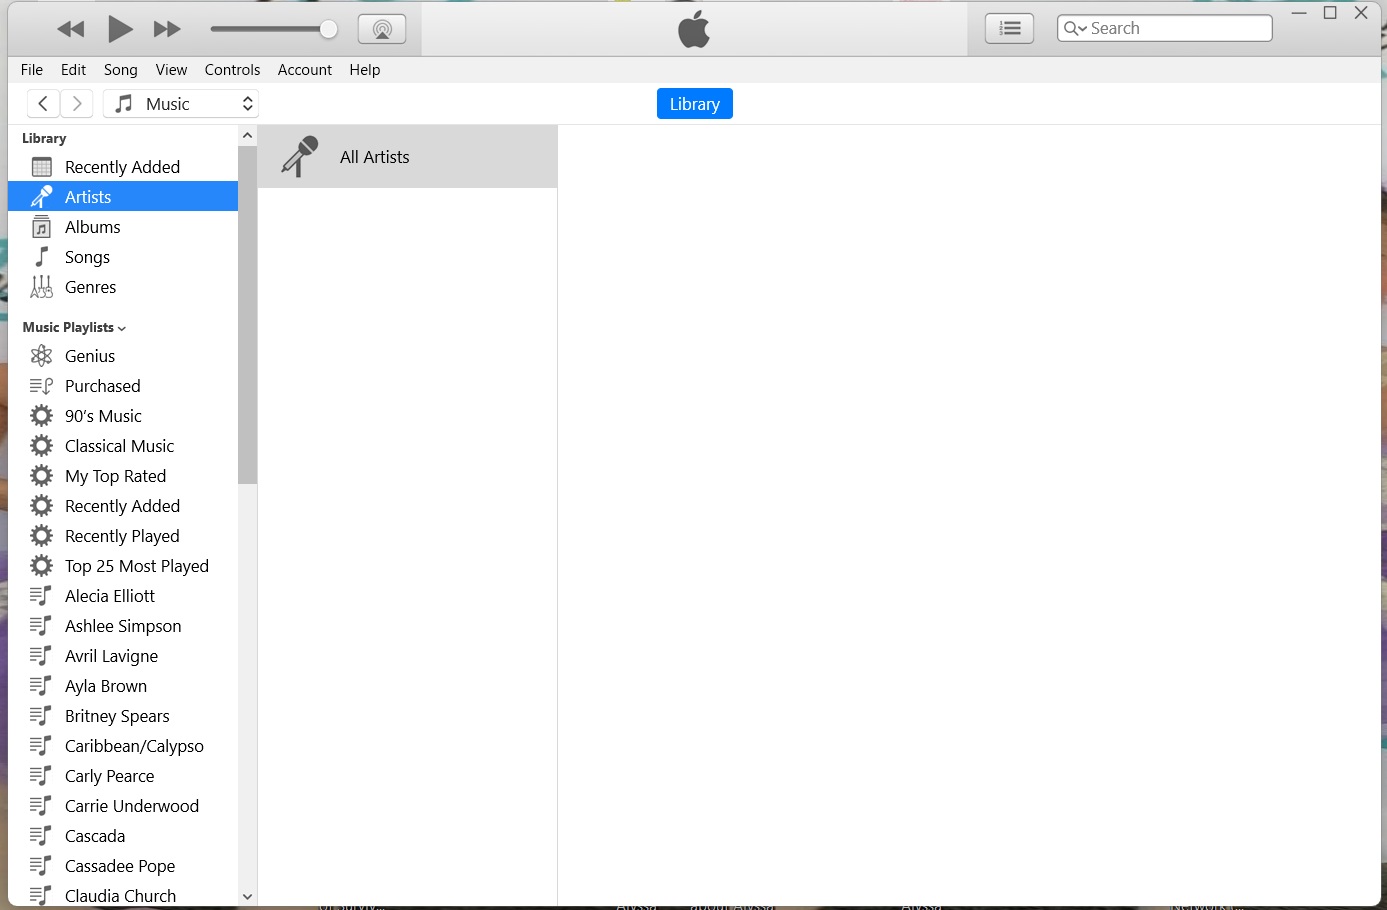Open the Purchased playlist icon
The height and width of the screenshot is (910, 1387).
[41, 386]
